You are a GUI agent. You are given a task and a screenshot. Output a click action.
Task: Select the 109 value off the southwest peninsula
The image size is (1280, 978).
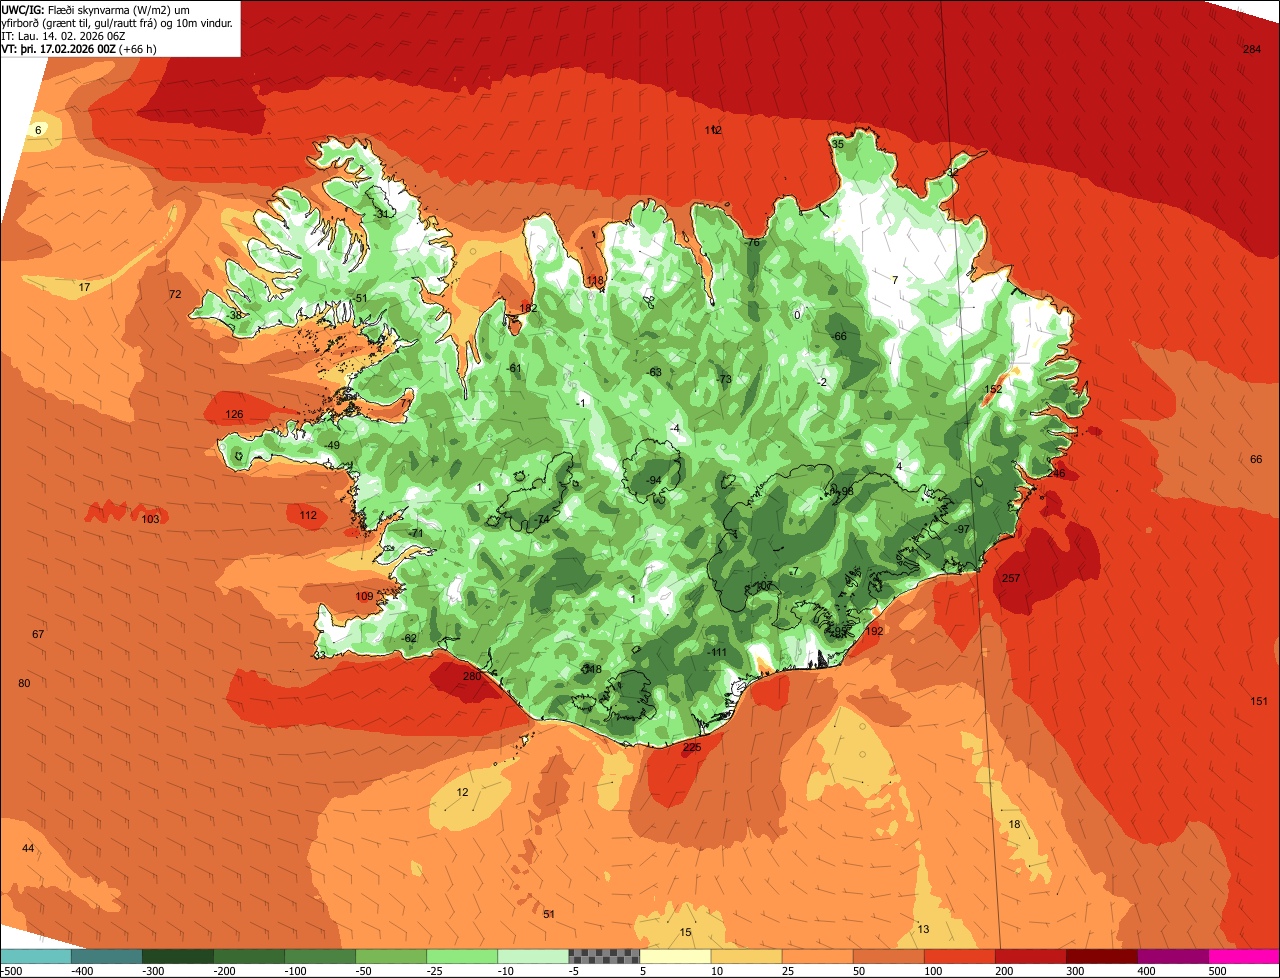coord(365,597)
